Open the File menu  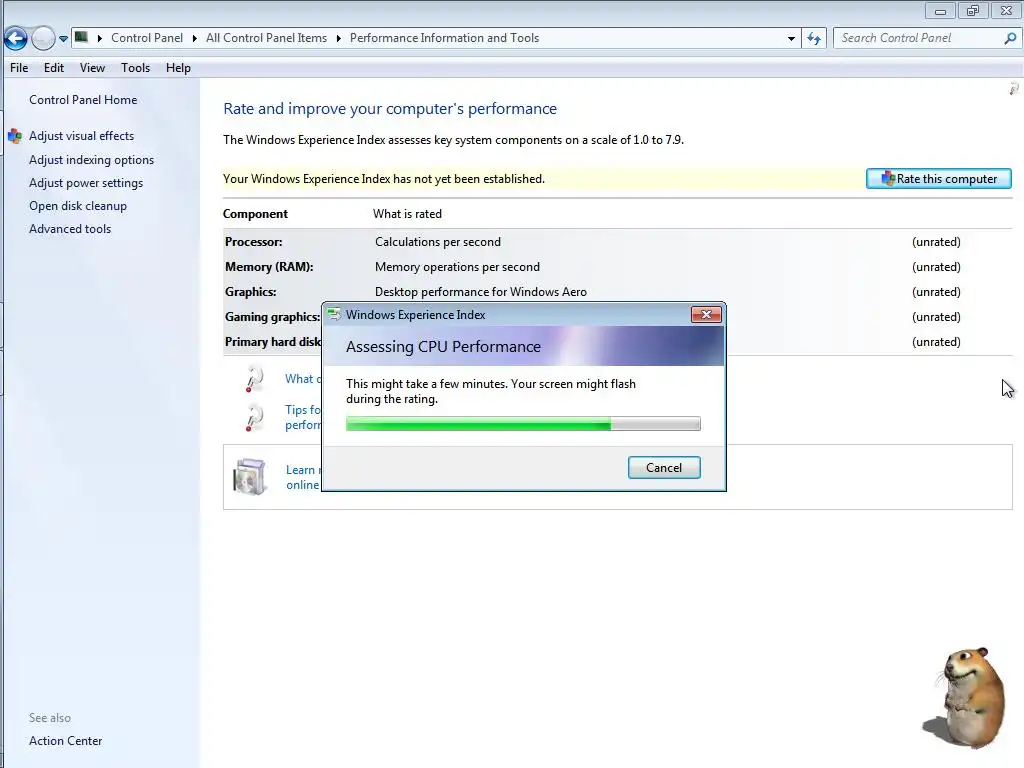(19, 68)
